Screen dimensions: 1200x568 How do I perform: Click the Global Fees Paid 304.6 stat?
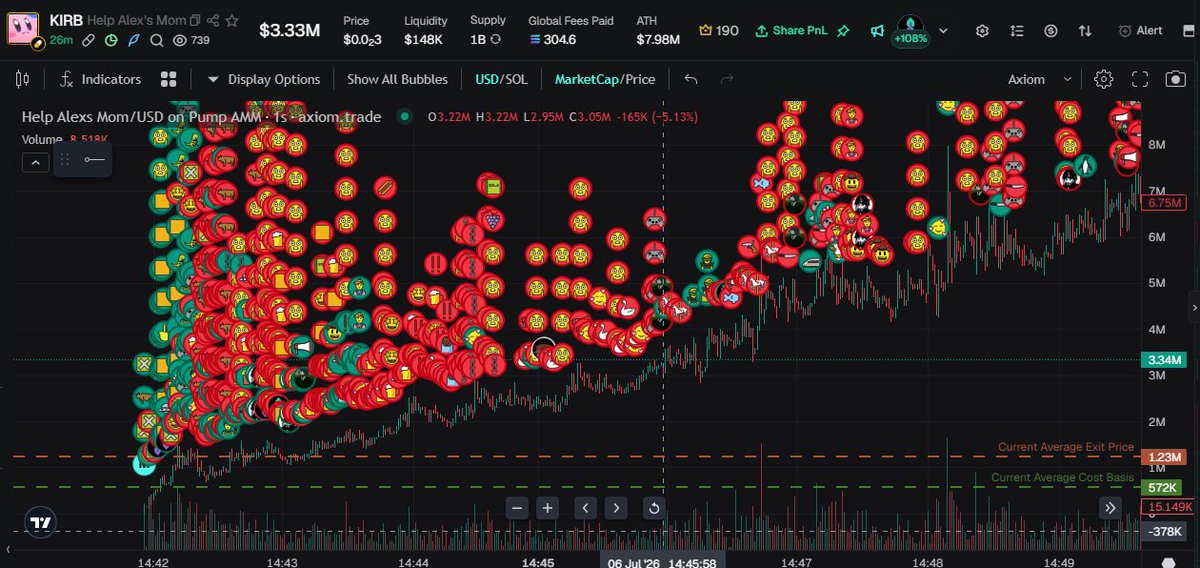point(571,31)
